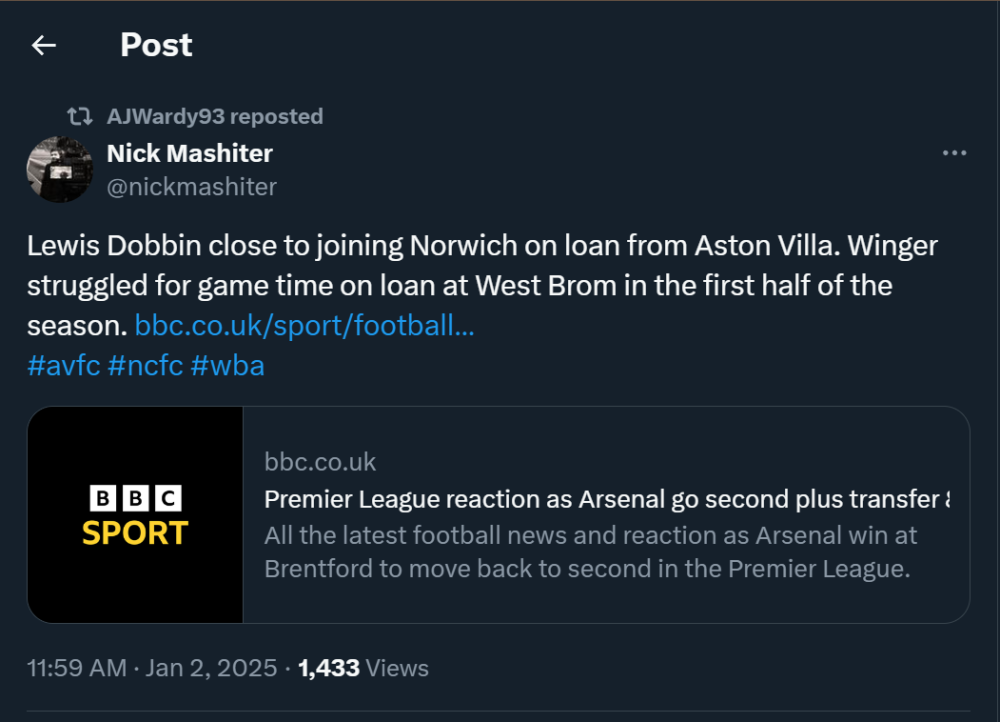
Task: Follow the bbc.co.uk/sport/football link in the post
Action: coord(304,325)
